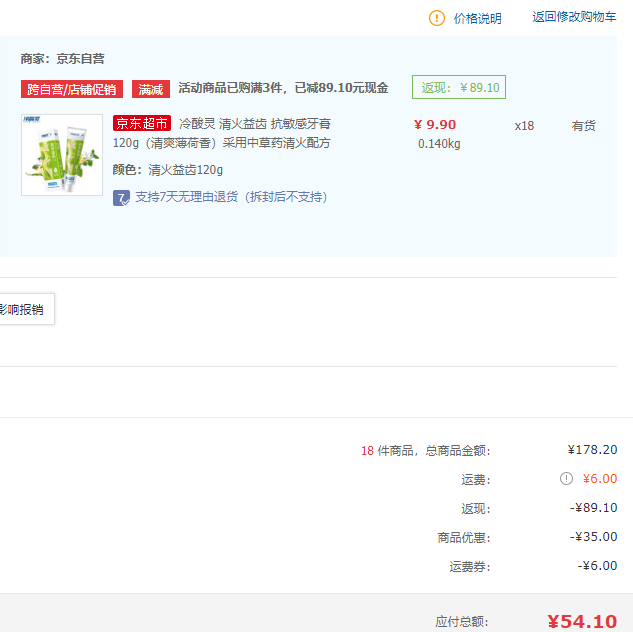The height and width of the screenshot is (632, 633).
Task: Click the ¥9.90 unit price
Action: 435,125
